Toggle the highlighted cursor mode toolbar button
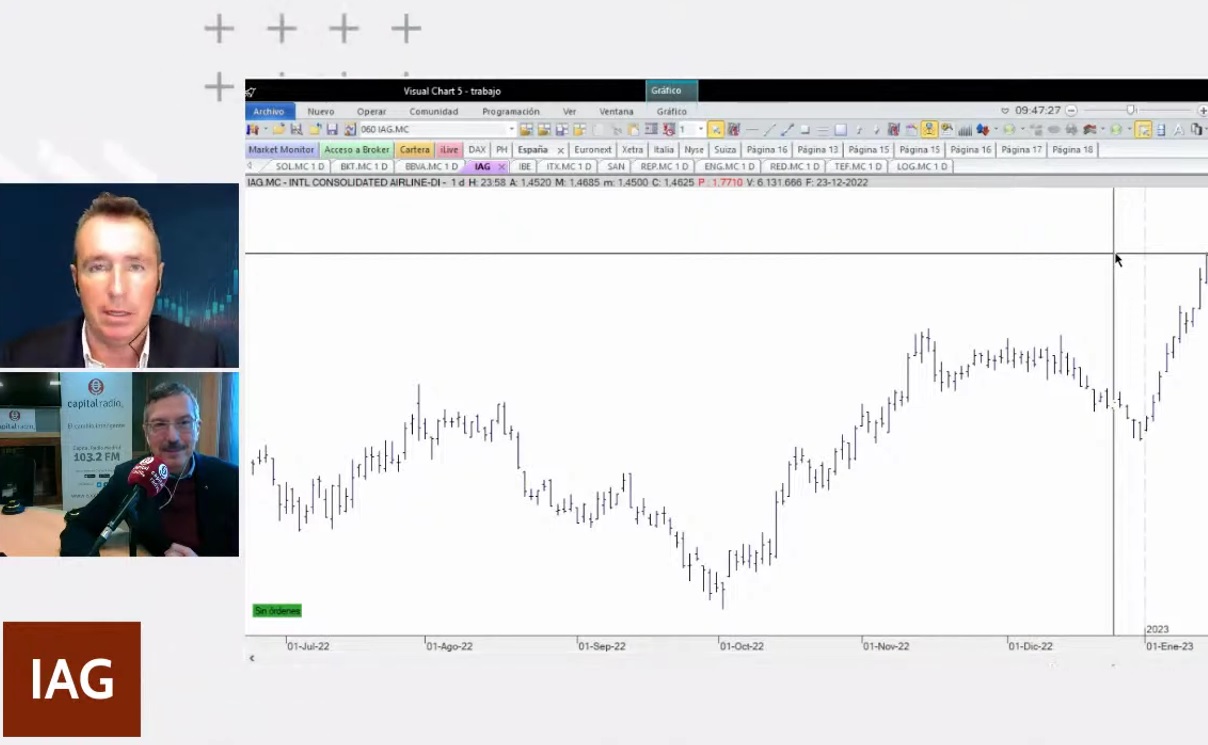Screen dimensions: 1208x745 (716, 130)
